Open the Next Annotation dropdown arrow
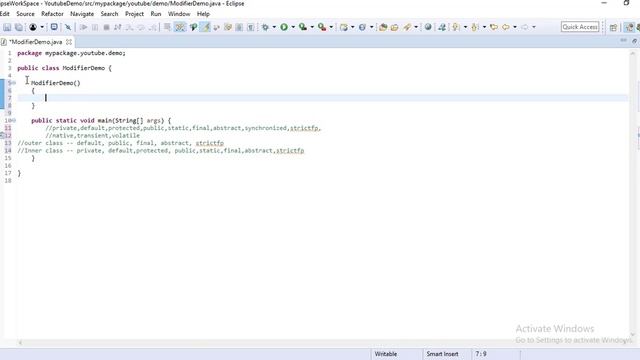This screenshot has height=360, width=640. pos(465,27)
